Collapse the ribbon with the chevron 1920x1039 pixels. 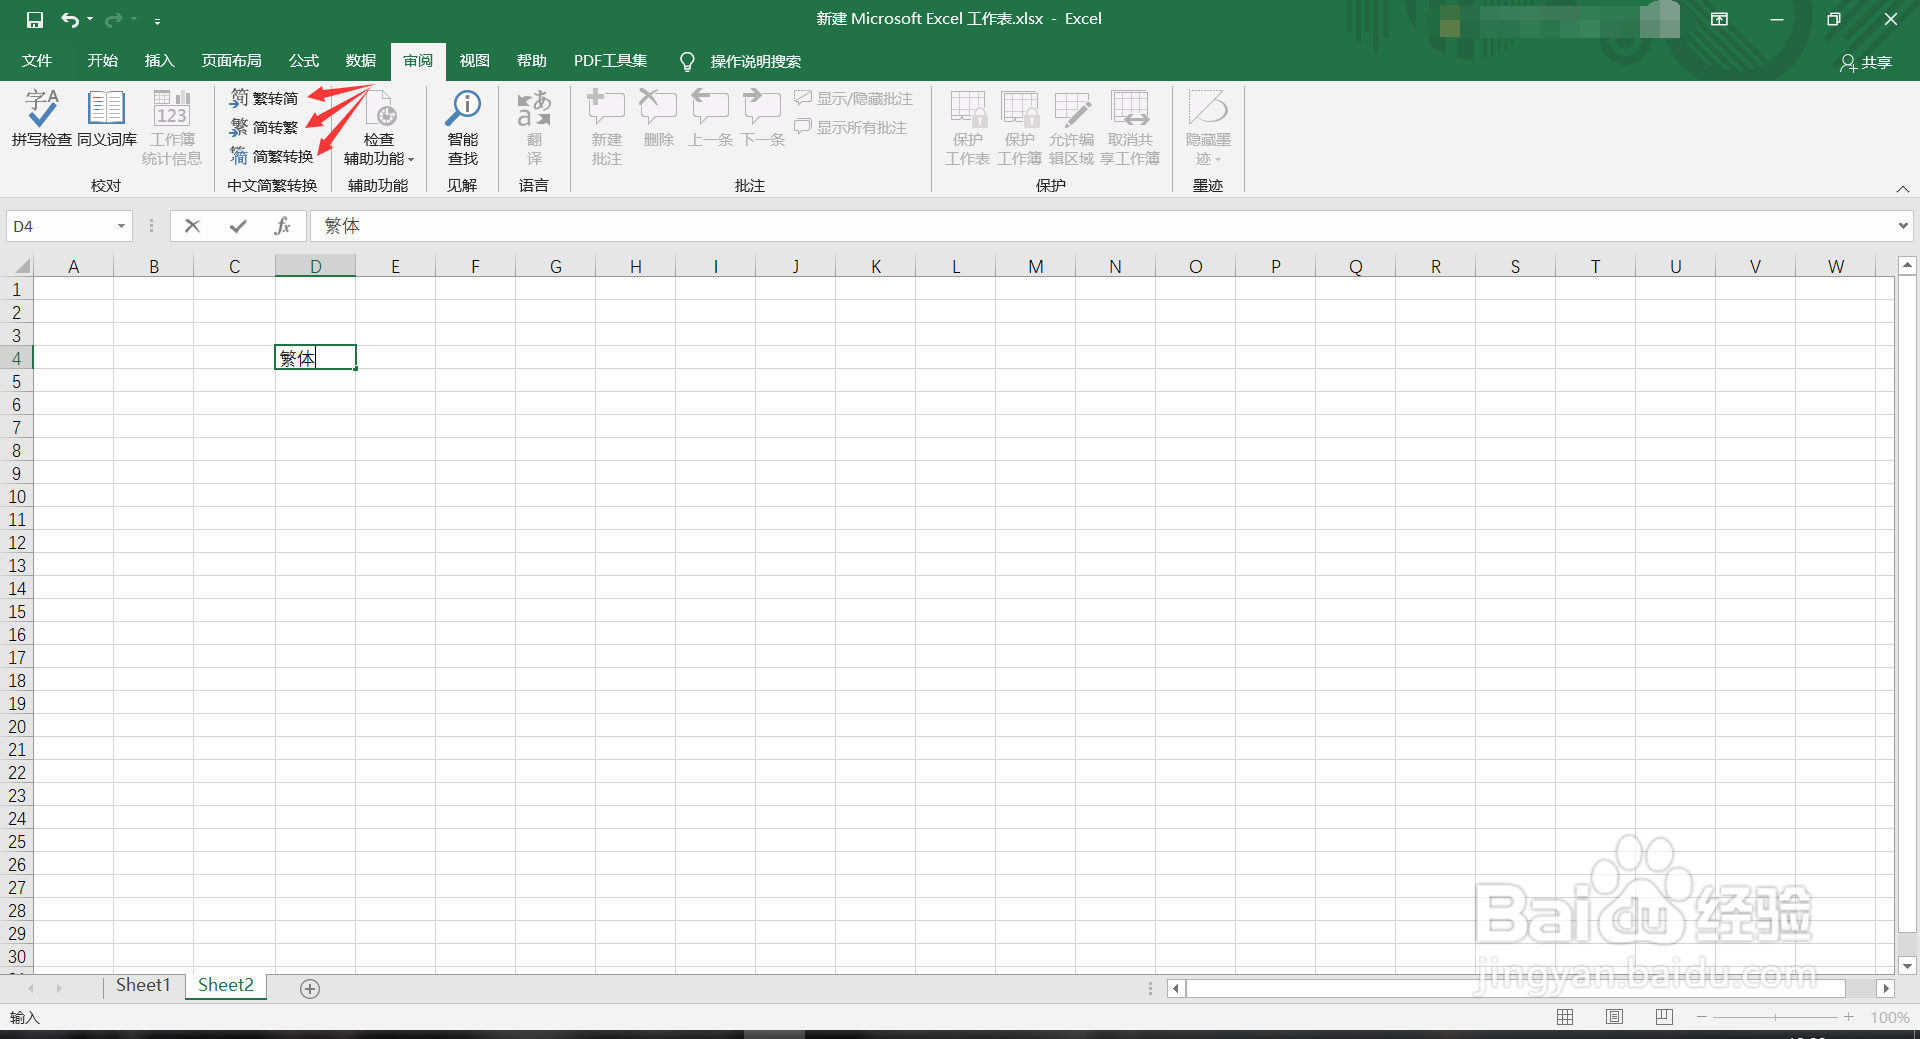[x=1903, y=189]
